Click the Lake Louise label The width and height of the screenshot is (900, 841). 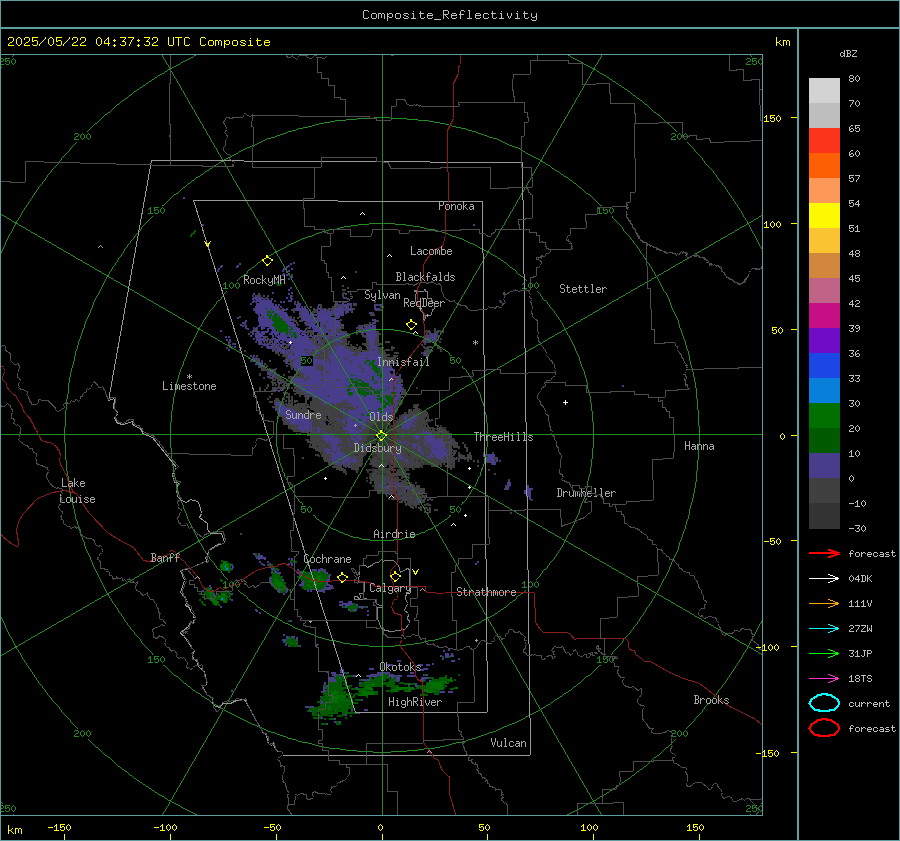click(77, 491)
